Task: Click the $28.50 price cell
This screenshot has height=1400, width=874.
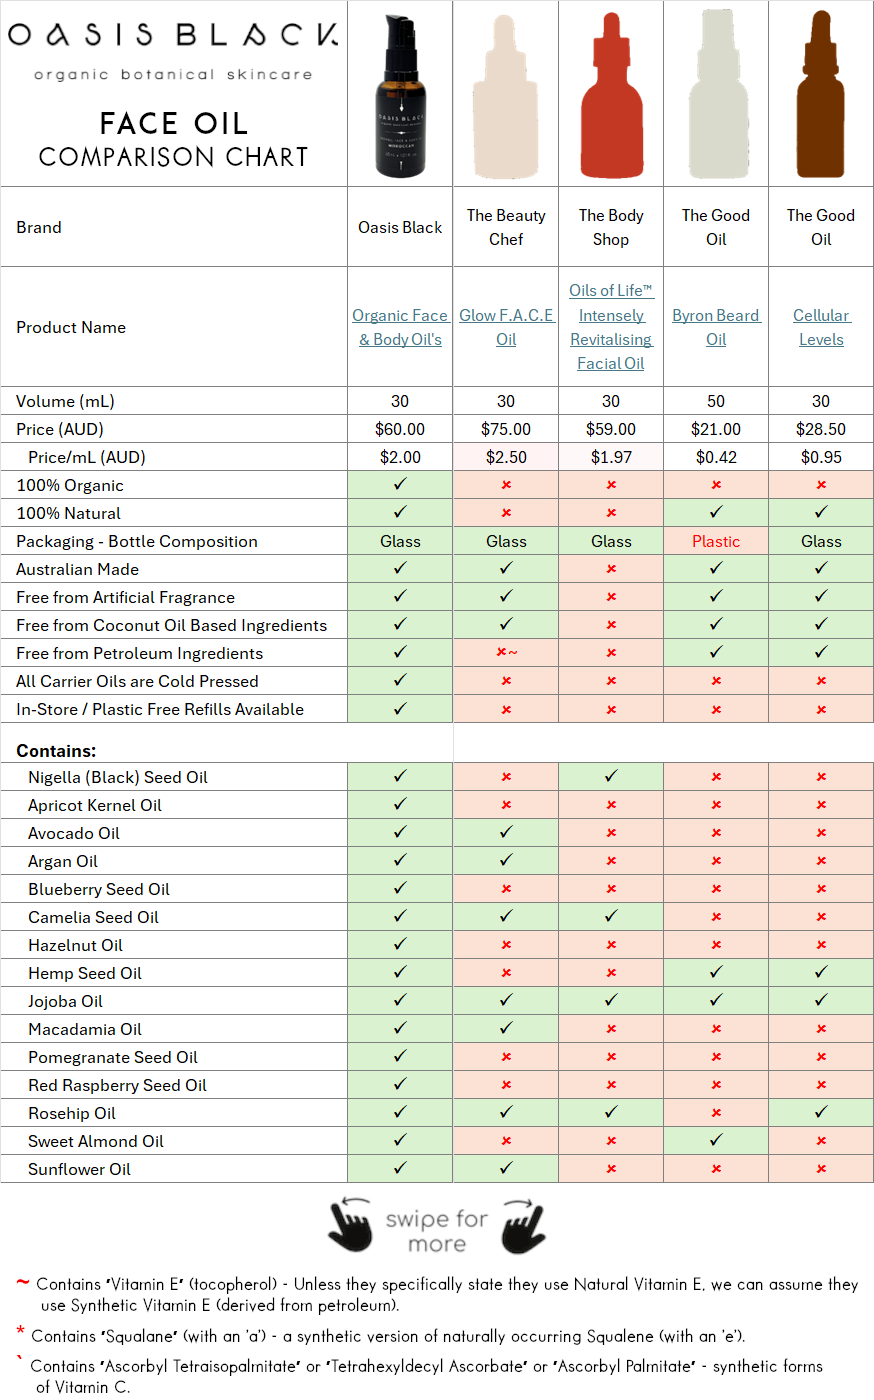Action: tap(821, 429)
